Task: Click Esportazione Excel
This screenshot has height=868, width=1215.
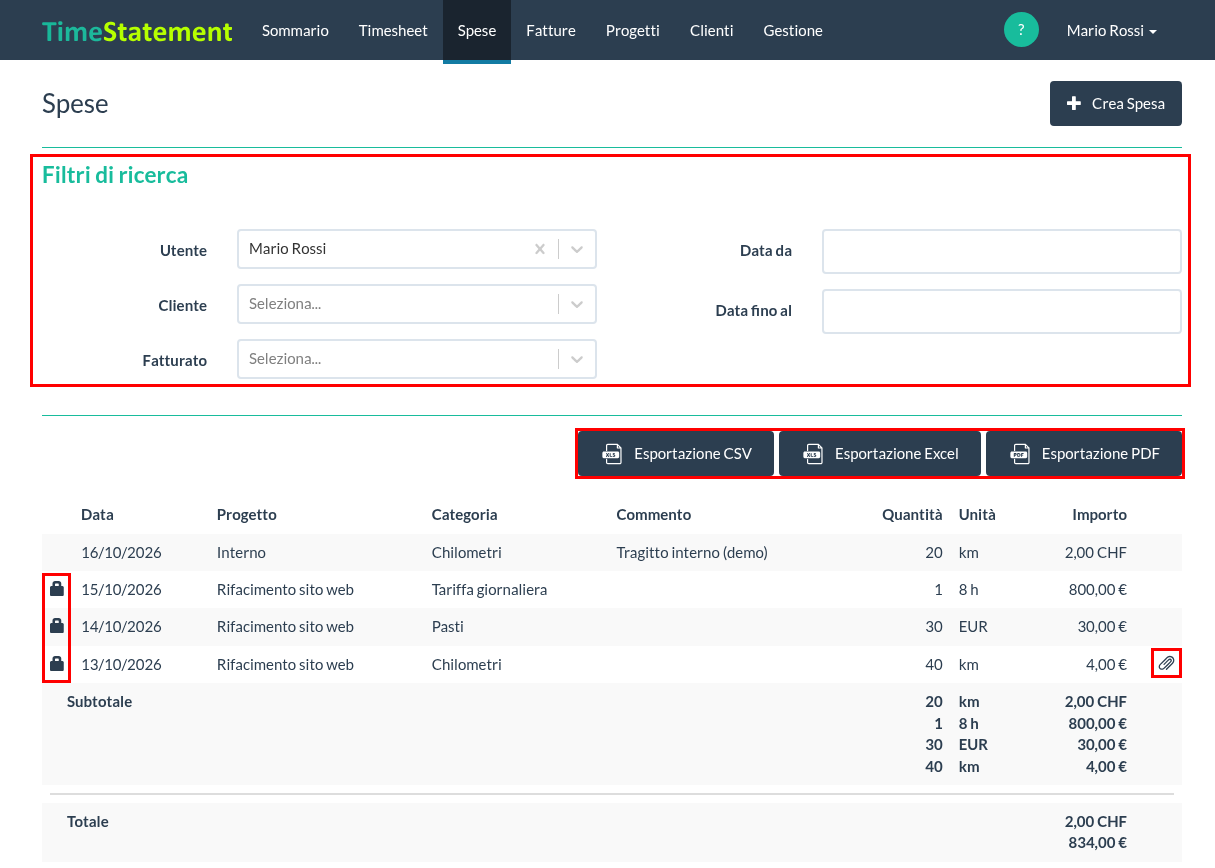Action: (880, 454)
